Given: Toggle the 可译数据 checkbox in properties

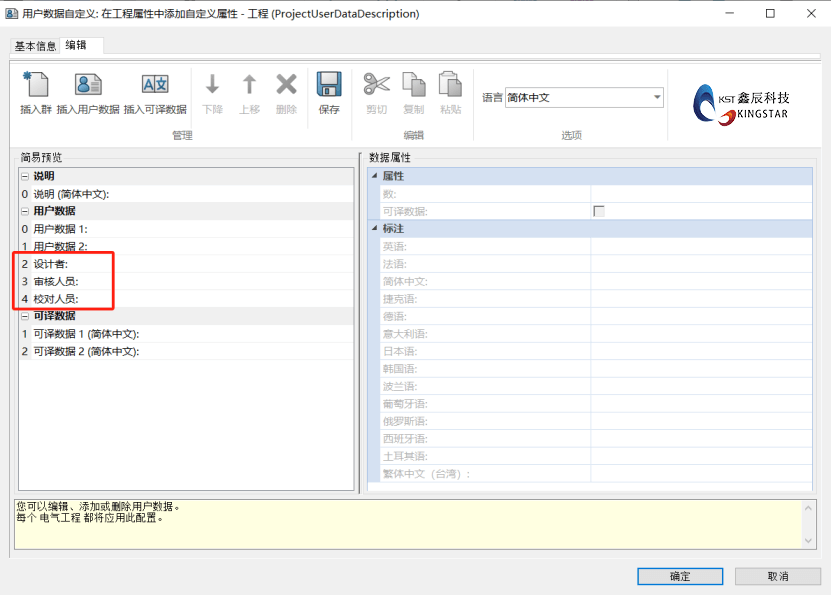Looking at the screenshot, I should pyautogui.click(x=599, y=211).
